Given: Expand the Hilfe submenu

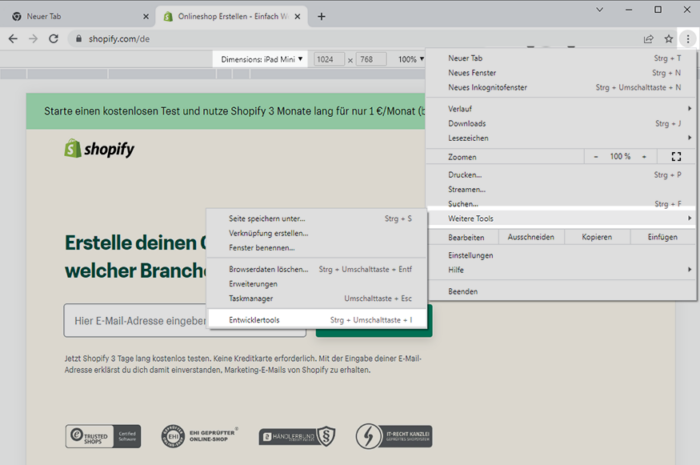Looking at the screenshot, I should [562, 270].
